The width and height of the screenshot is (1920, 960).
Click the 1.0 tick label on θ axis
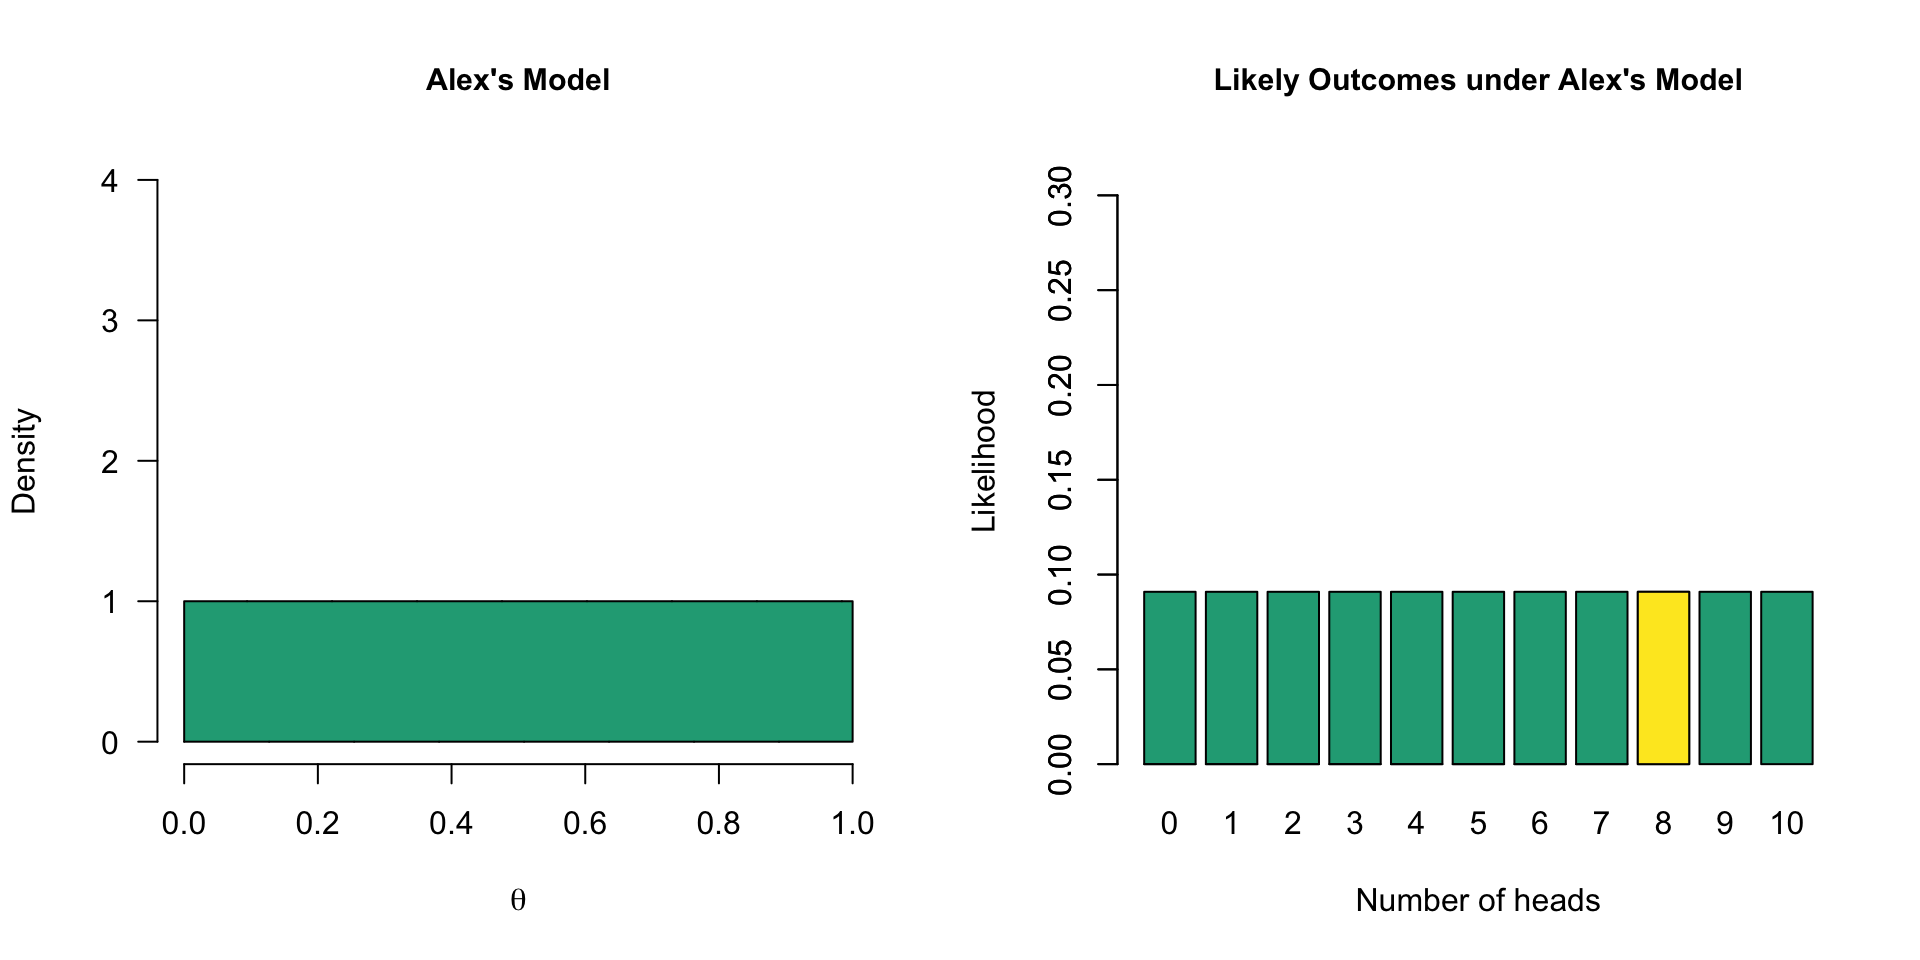[853, 823]
